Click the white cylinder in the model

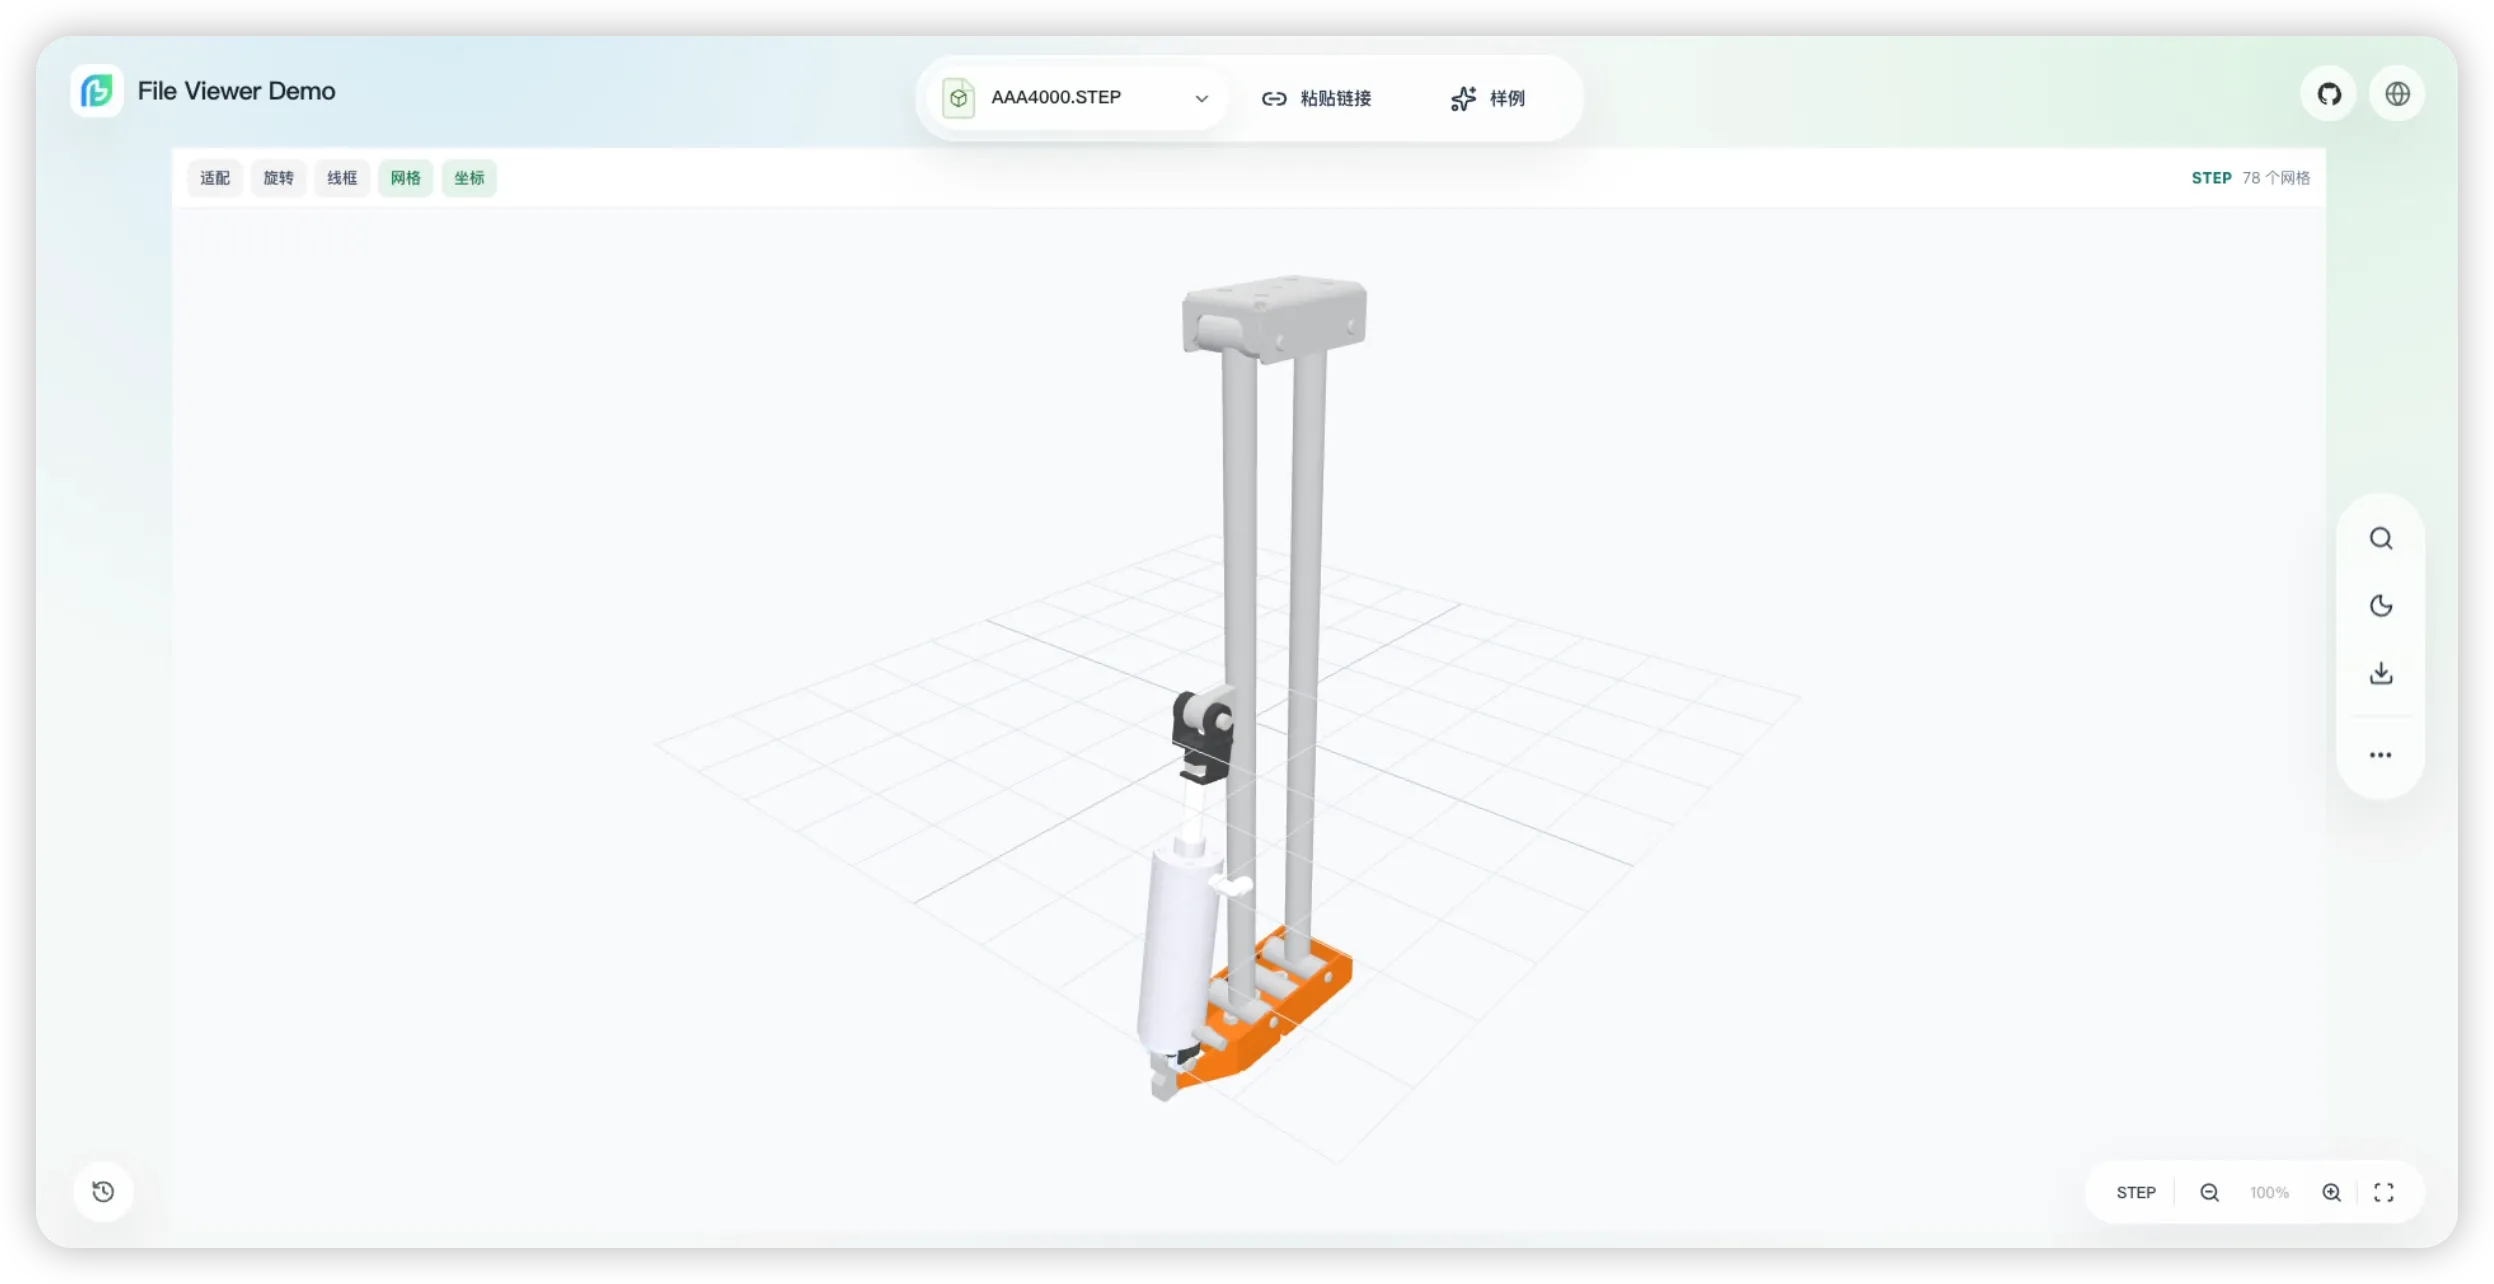pyautogui.click(x=1178, y=950)
